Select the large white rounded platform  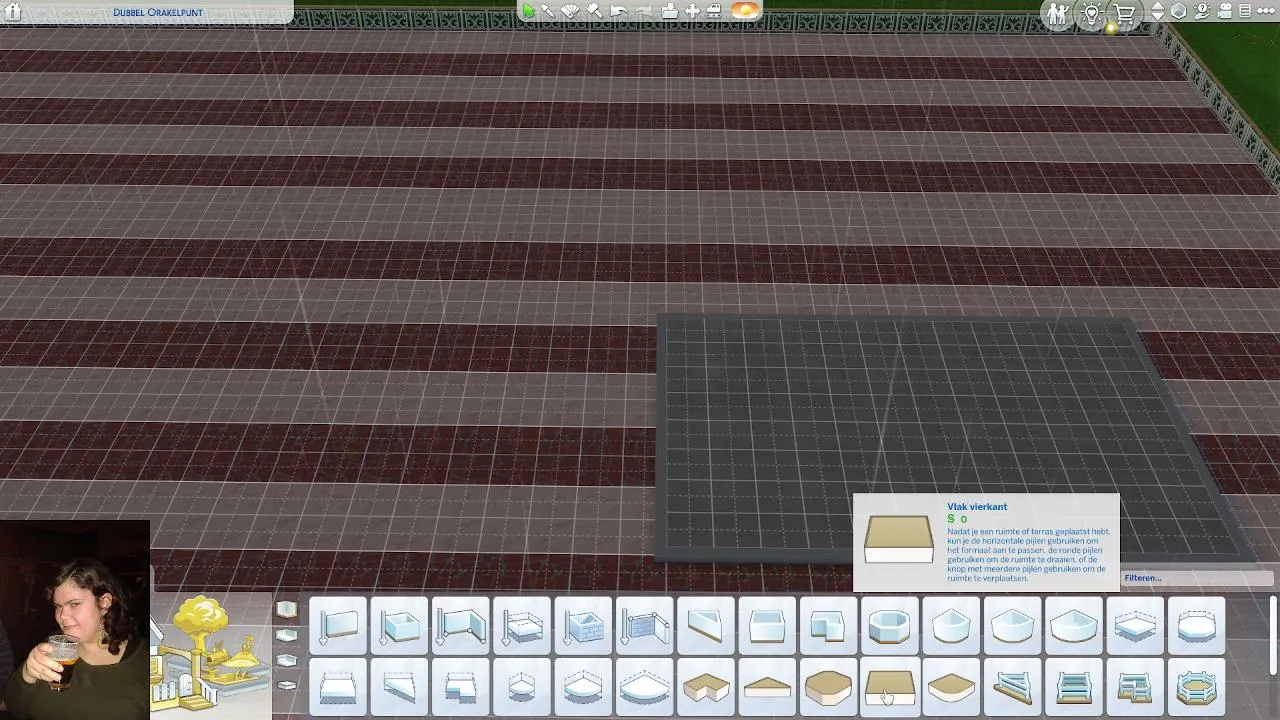click(645, 688)
